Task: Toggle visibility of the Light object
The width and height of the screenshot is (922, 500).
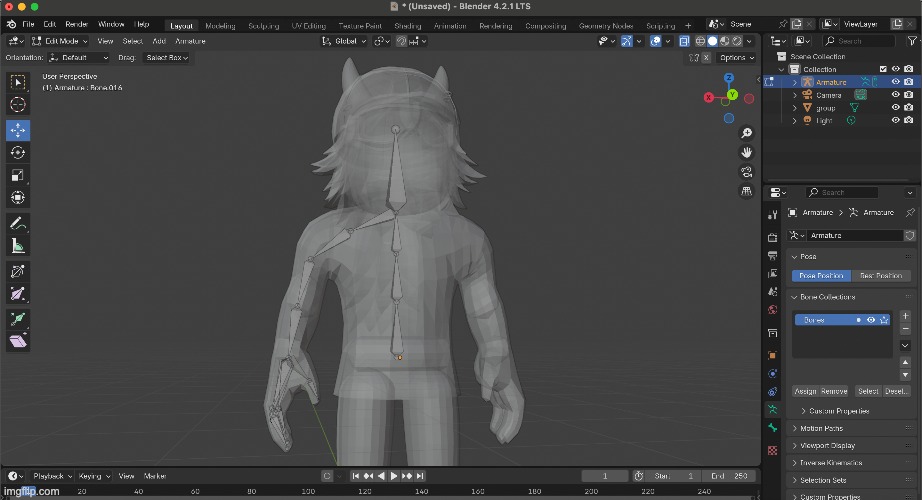Action: 895,120
